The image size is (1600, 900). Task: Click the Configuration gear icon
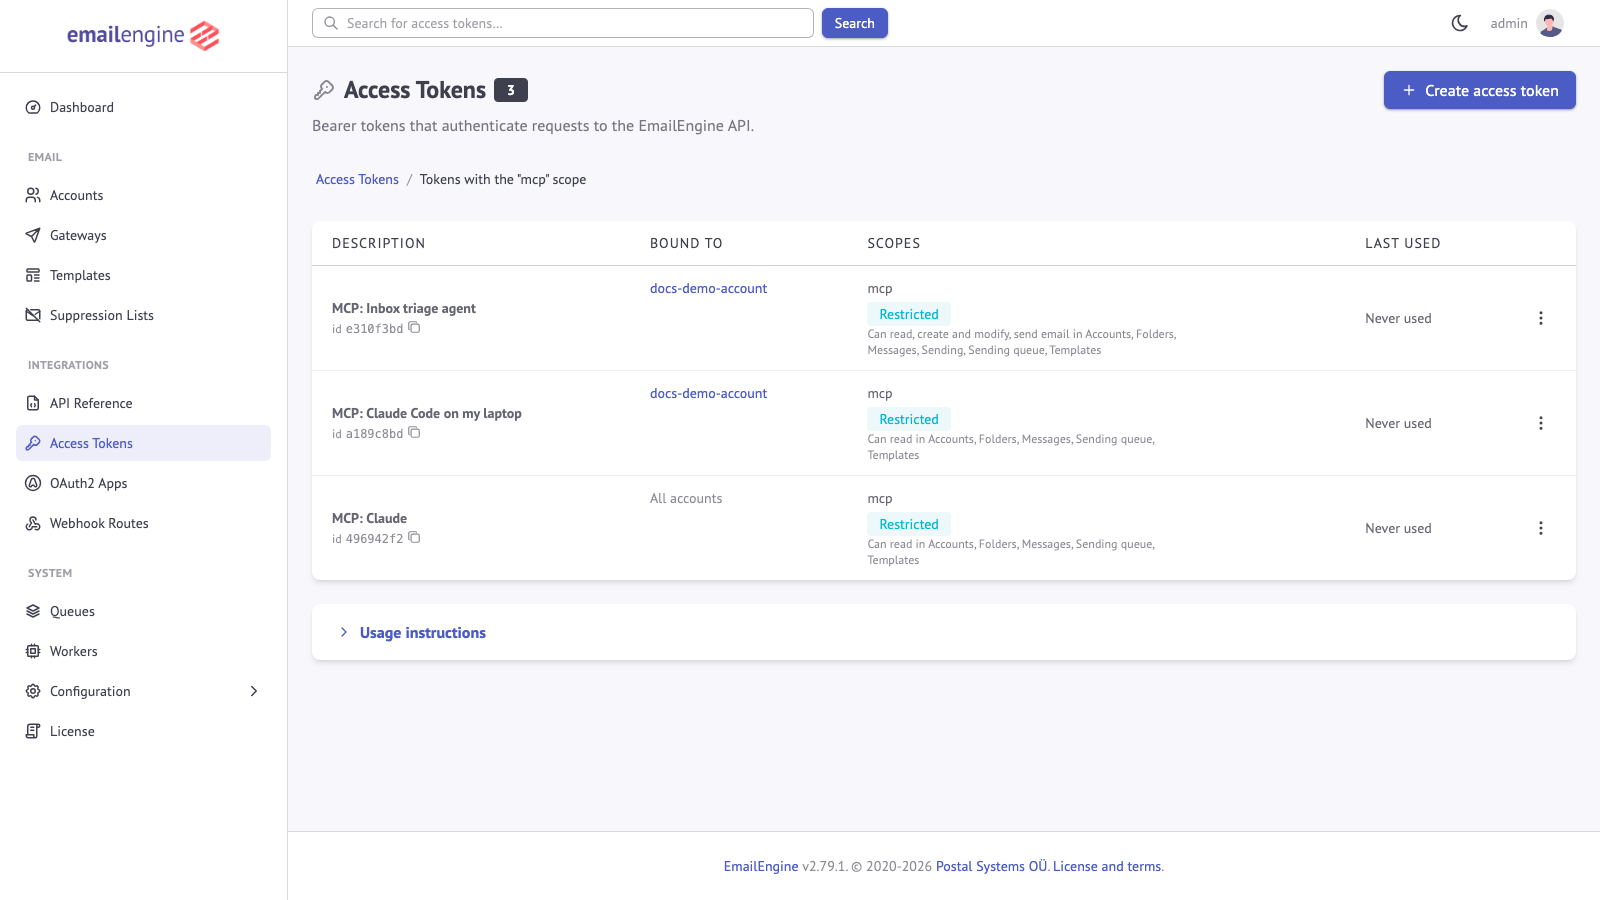coord(33,691)
